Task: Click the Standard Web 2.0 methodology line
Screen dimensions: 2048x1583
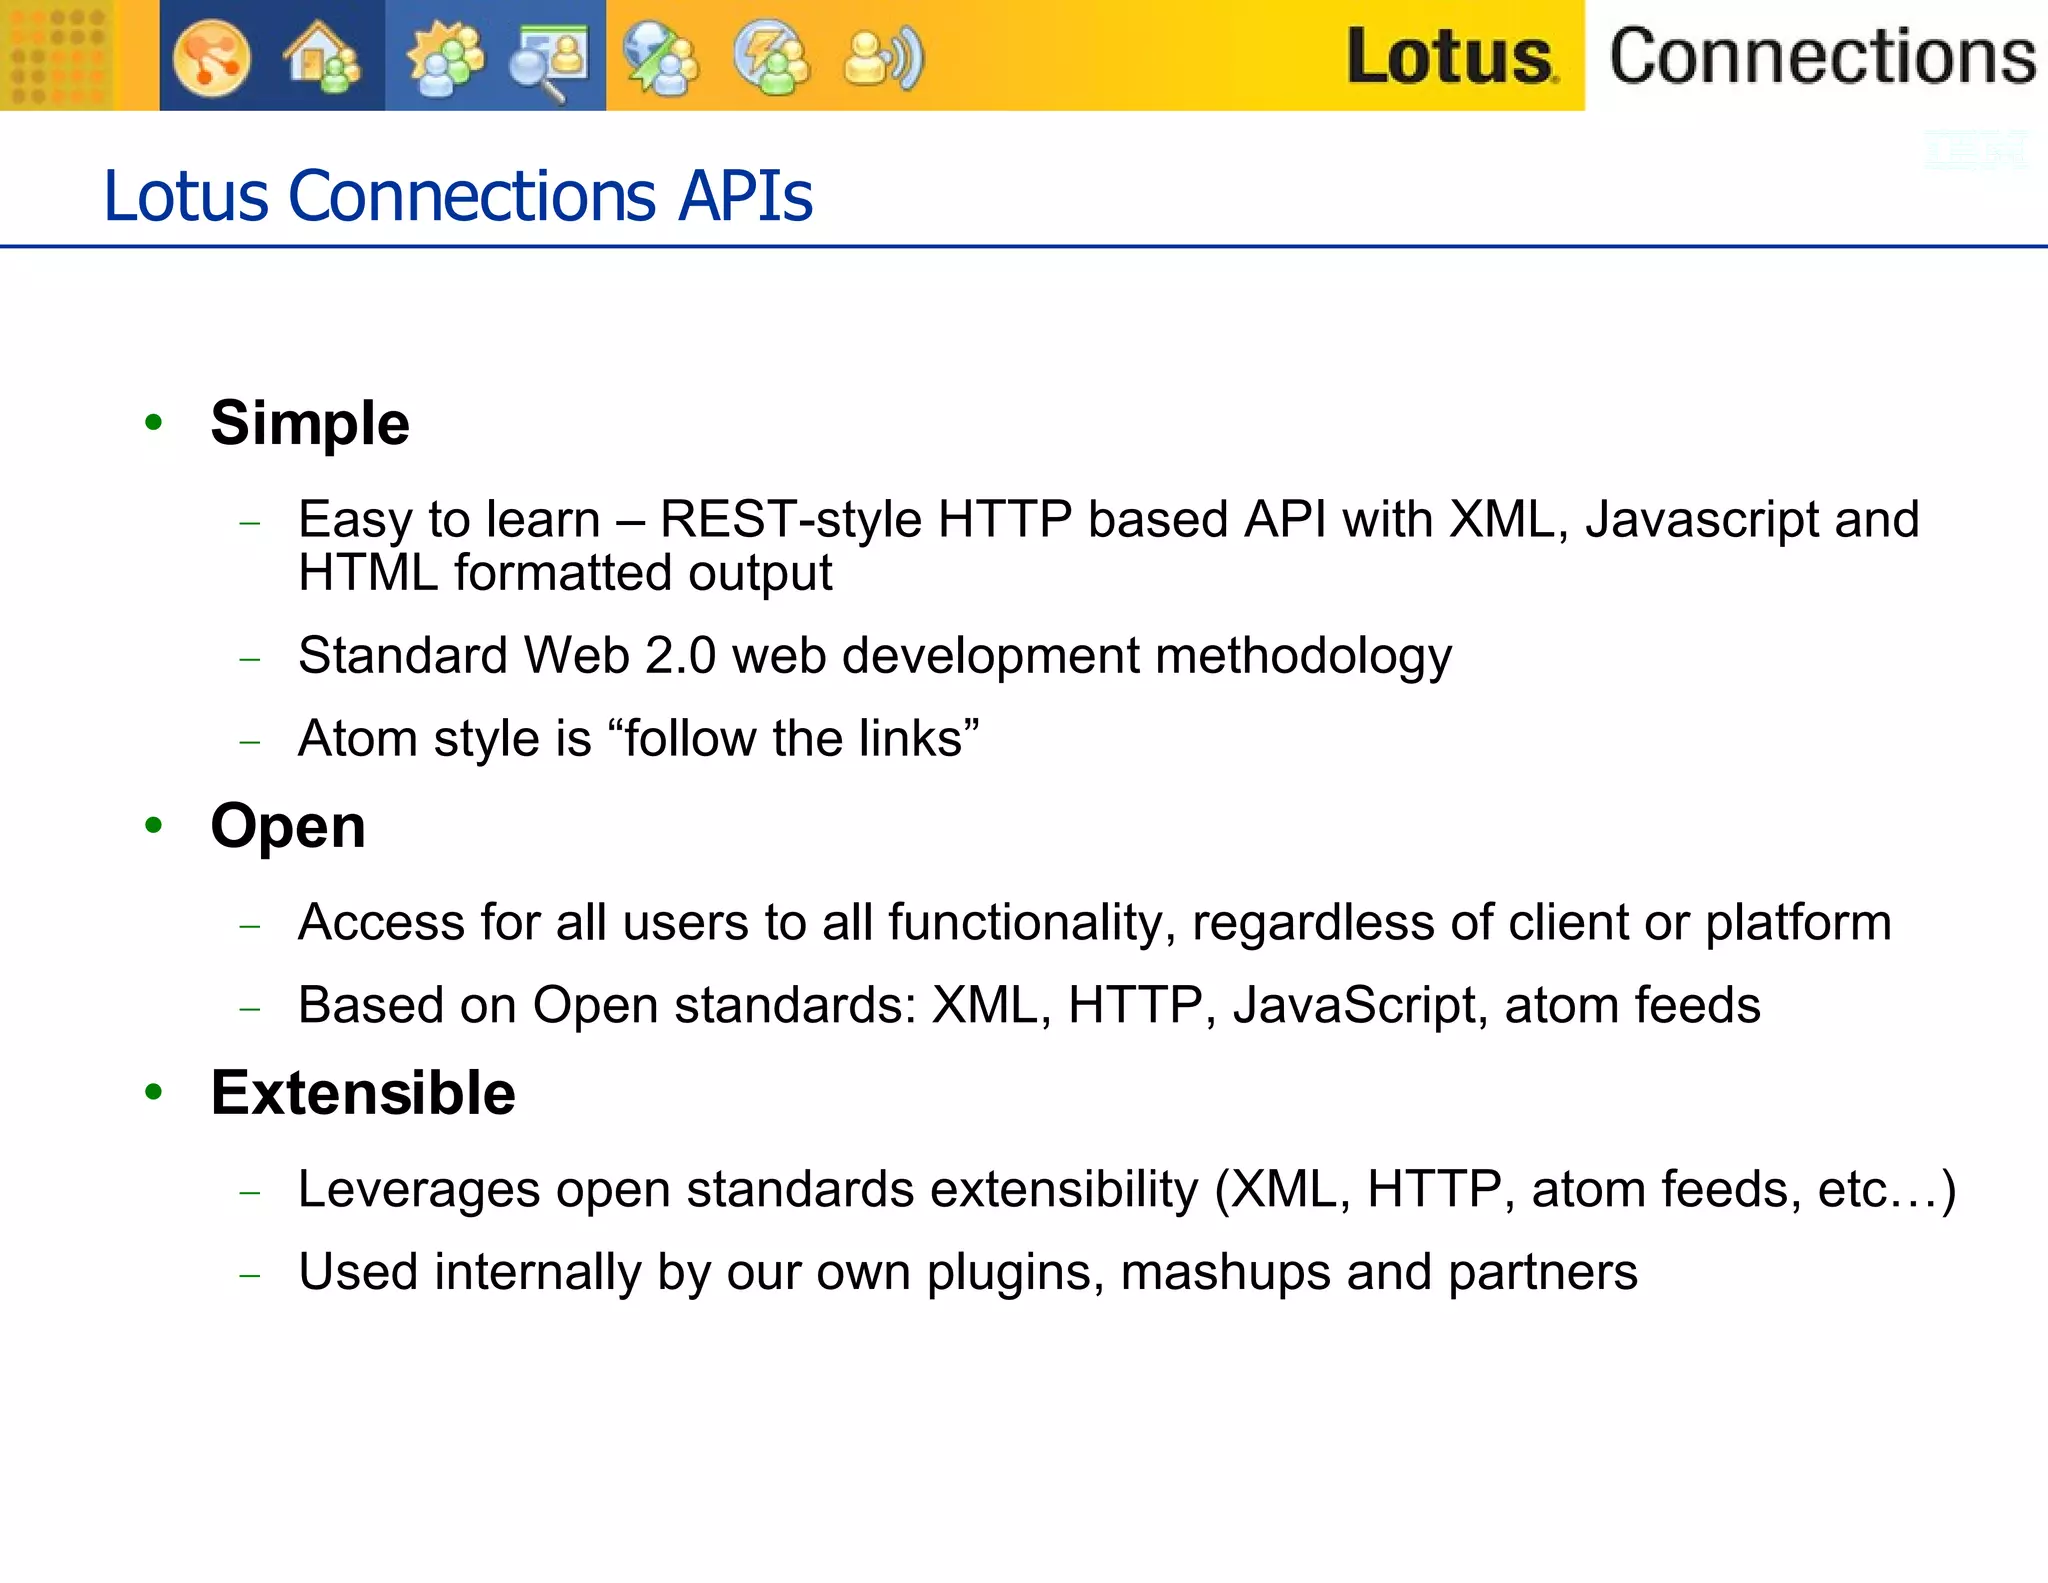Action: tap(875, 657)
